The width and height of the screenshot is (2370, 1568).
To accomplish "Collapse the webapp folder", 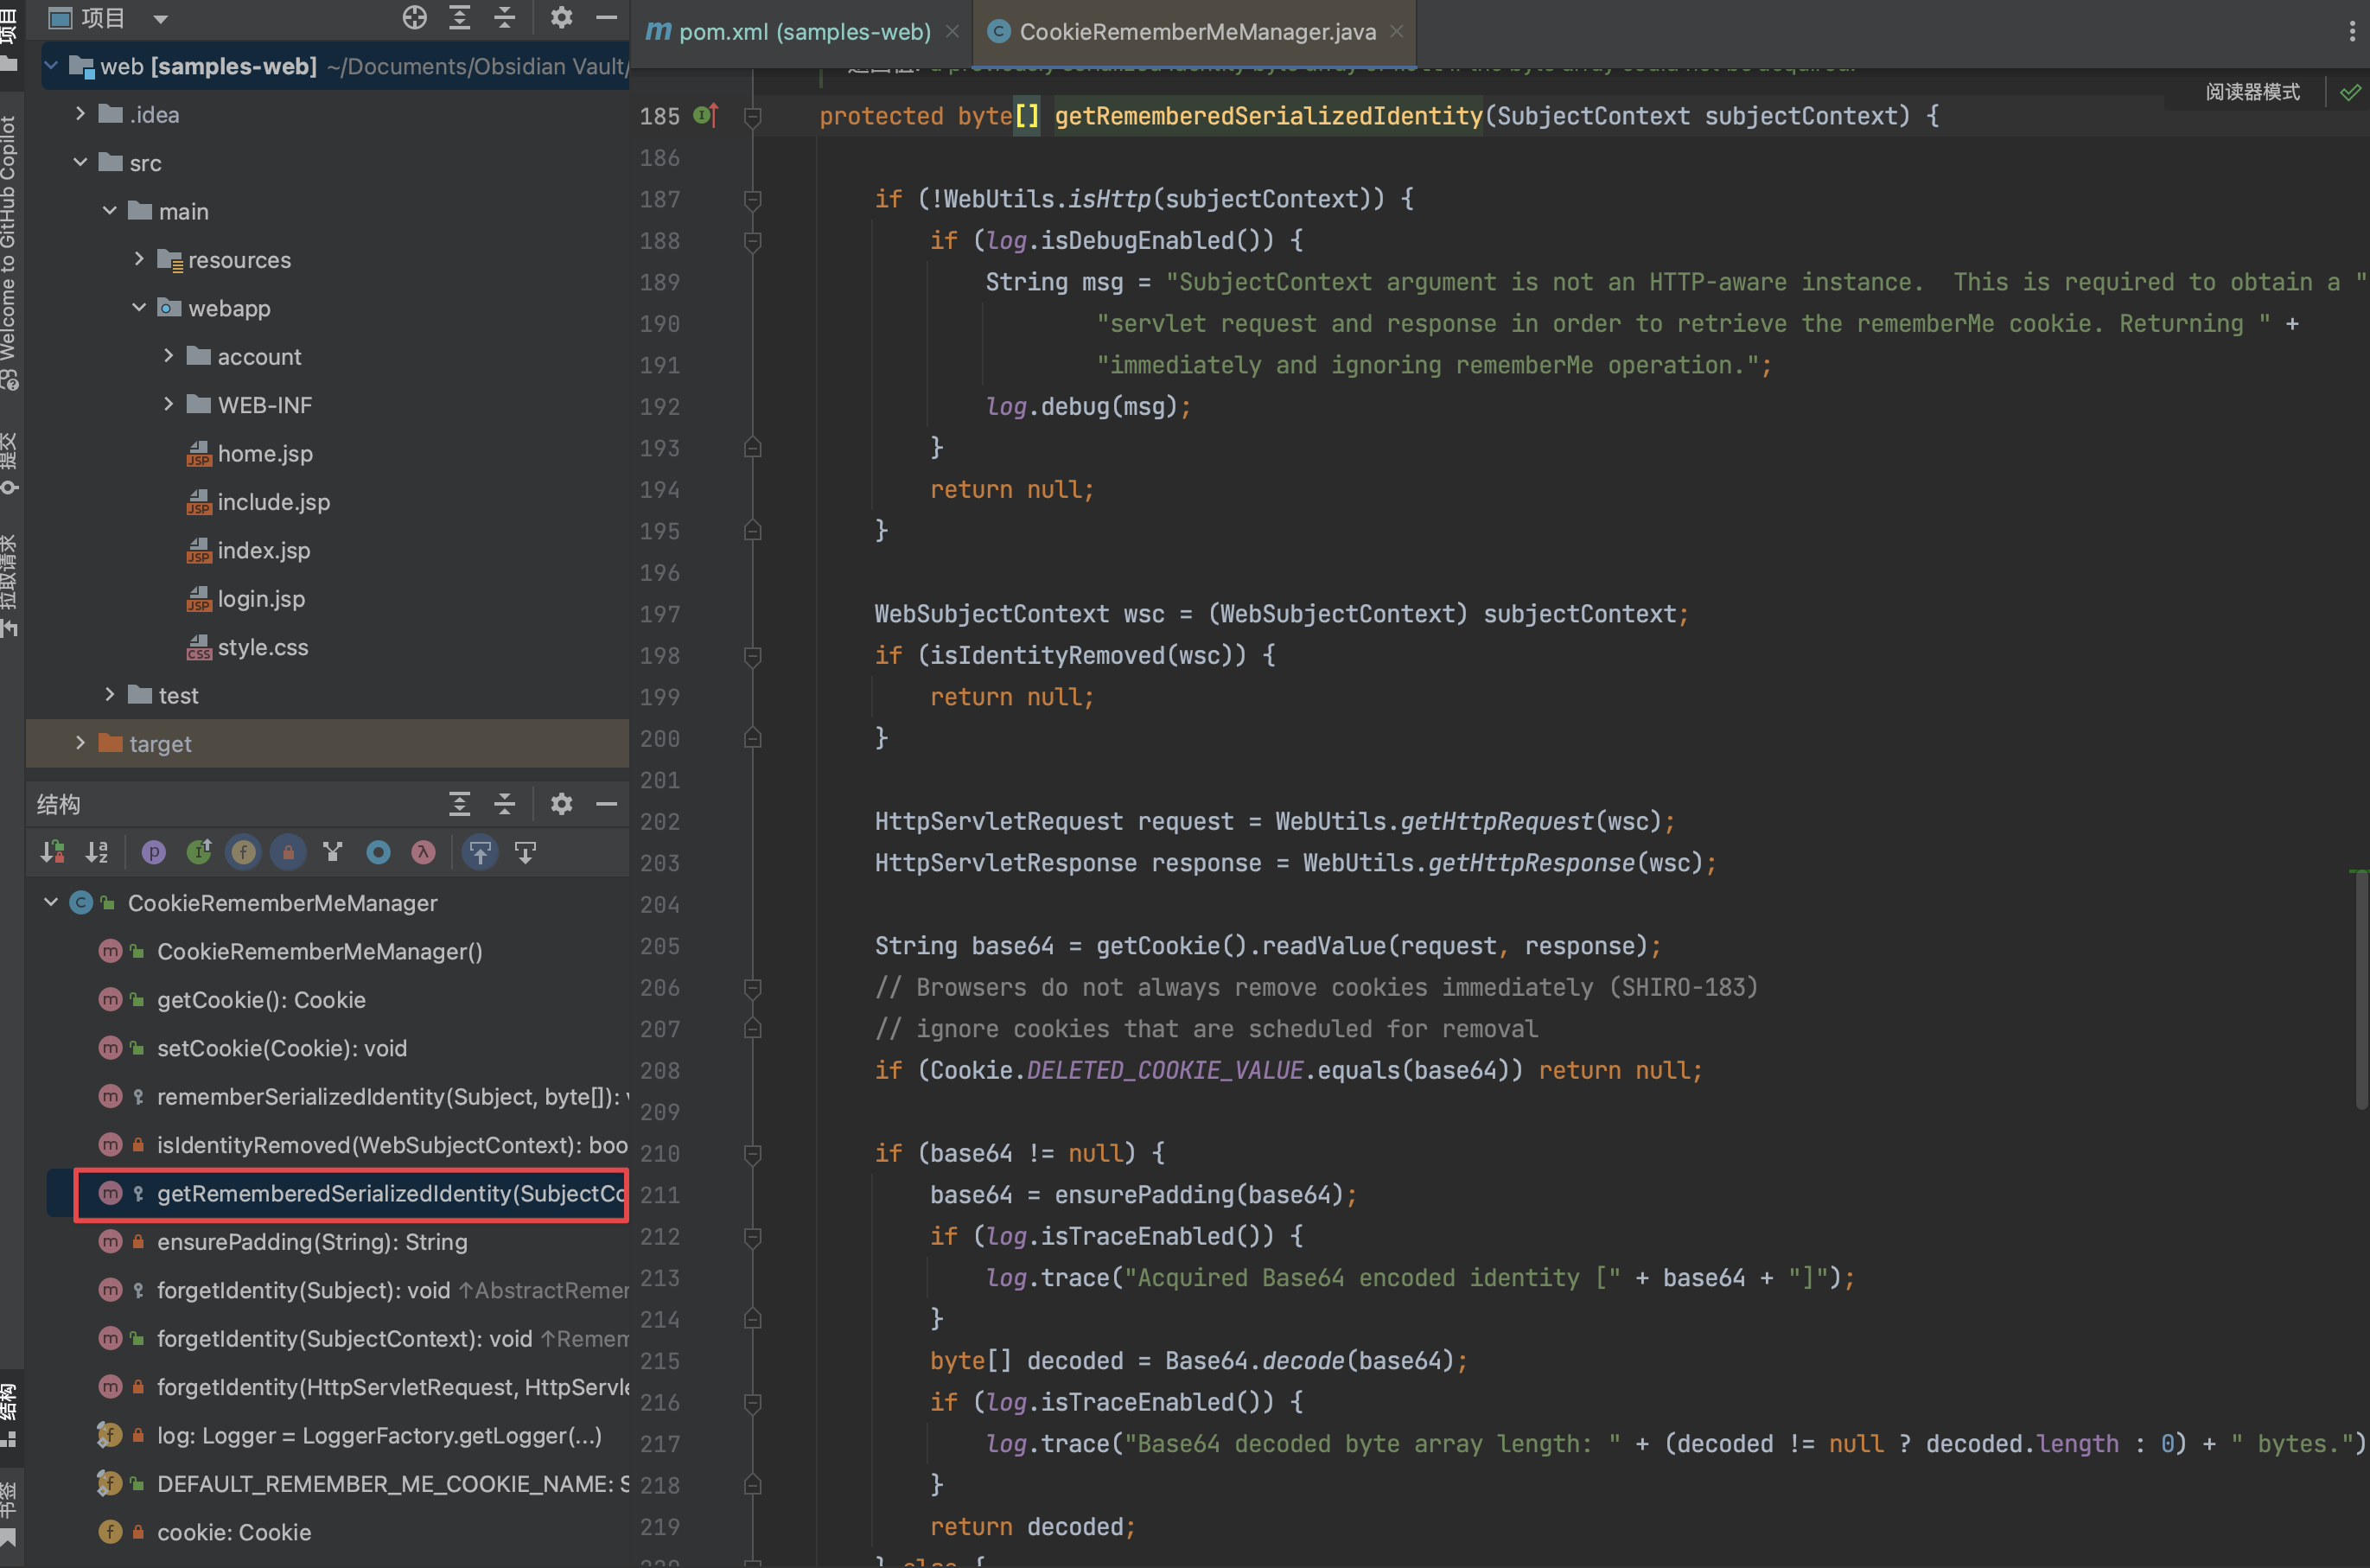I will coord(139,307).
